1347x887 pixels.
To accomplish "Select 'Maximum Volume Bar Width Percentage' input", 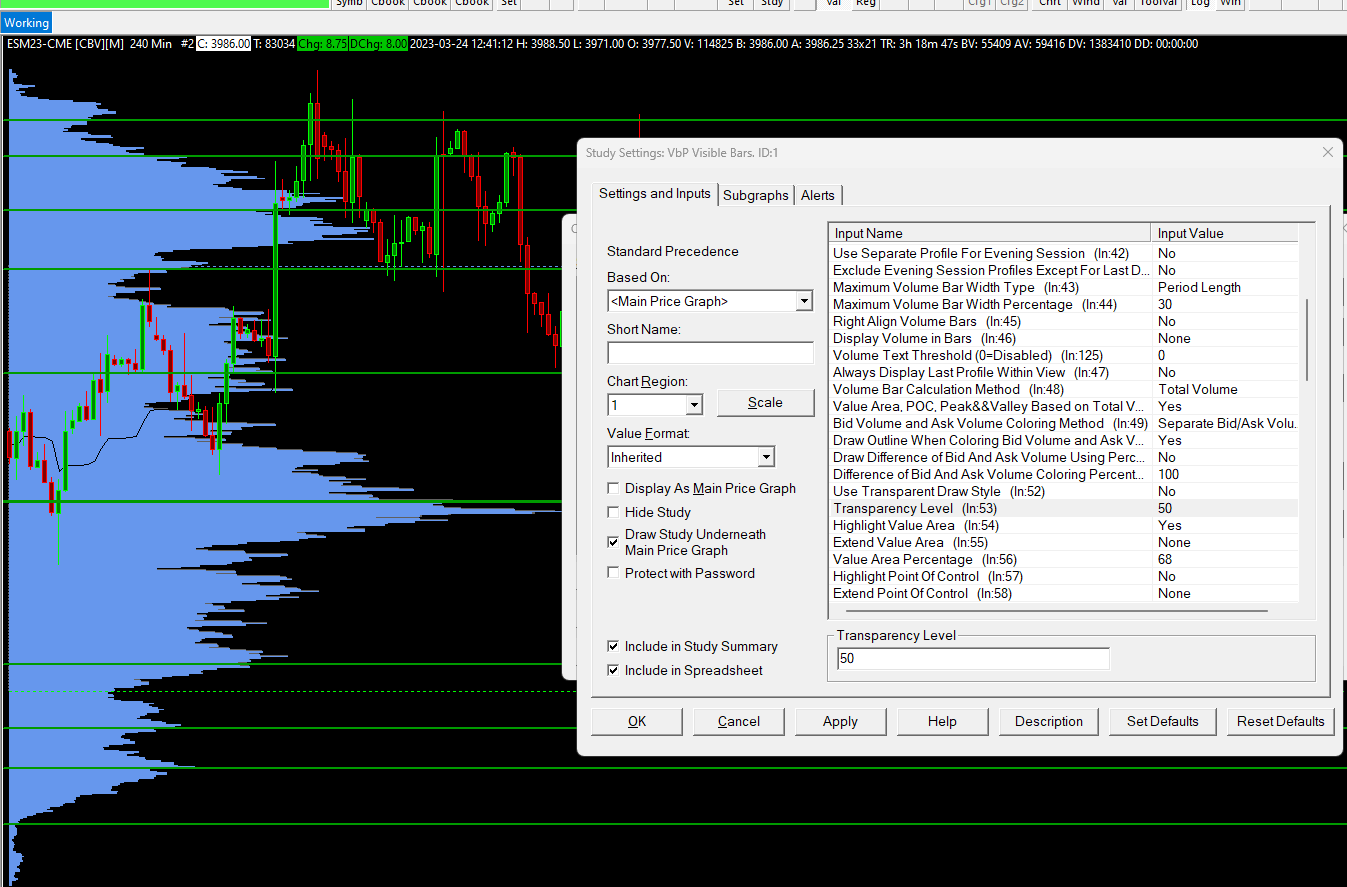I will 1064,304.
